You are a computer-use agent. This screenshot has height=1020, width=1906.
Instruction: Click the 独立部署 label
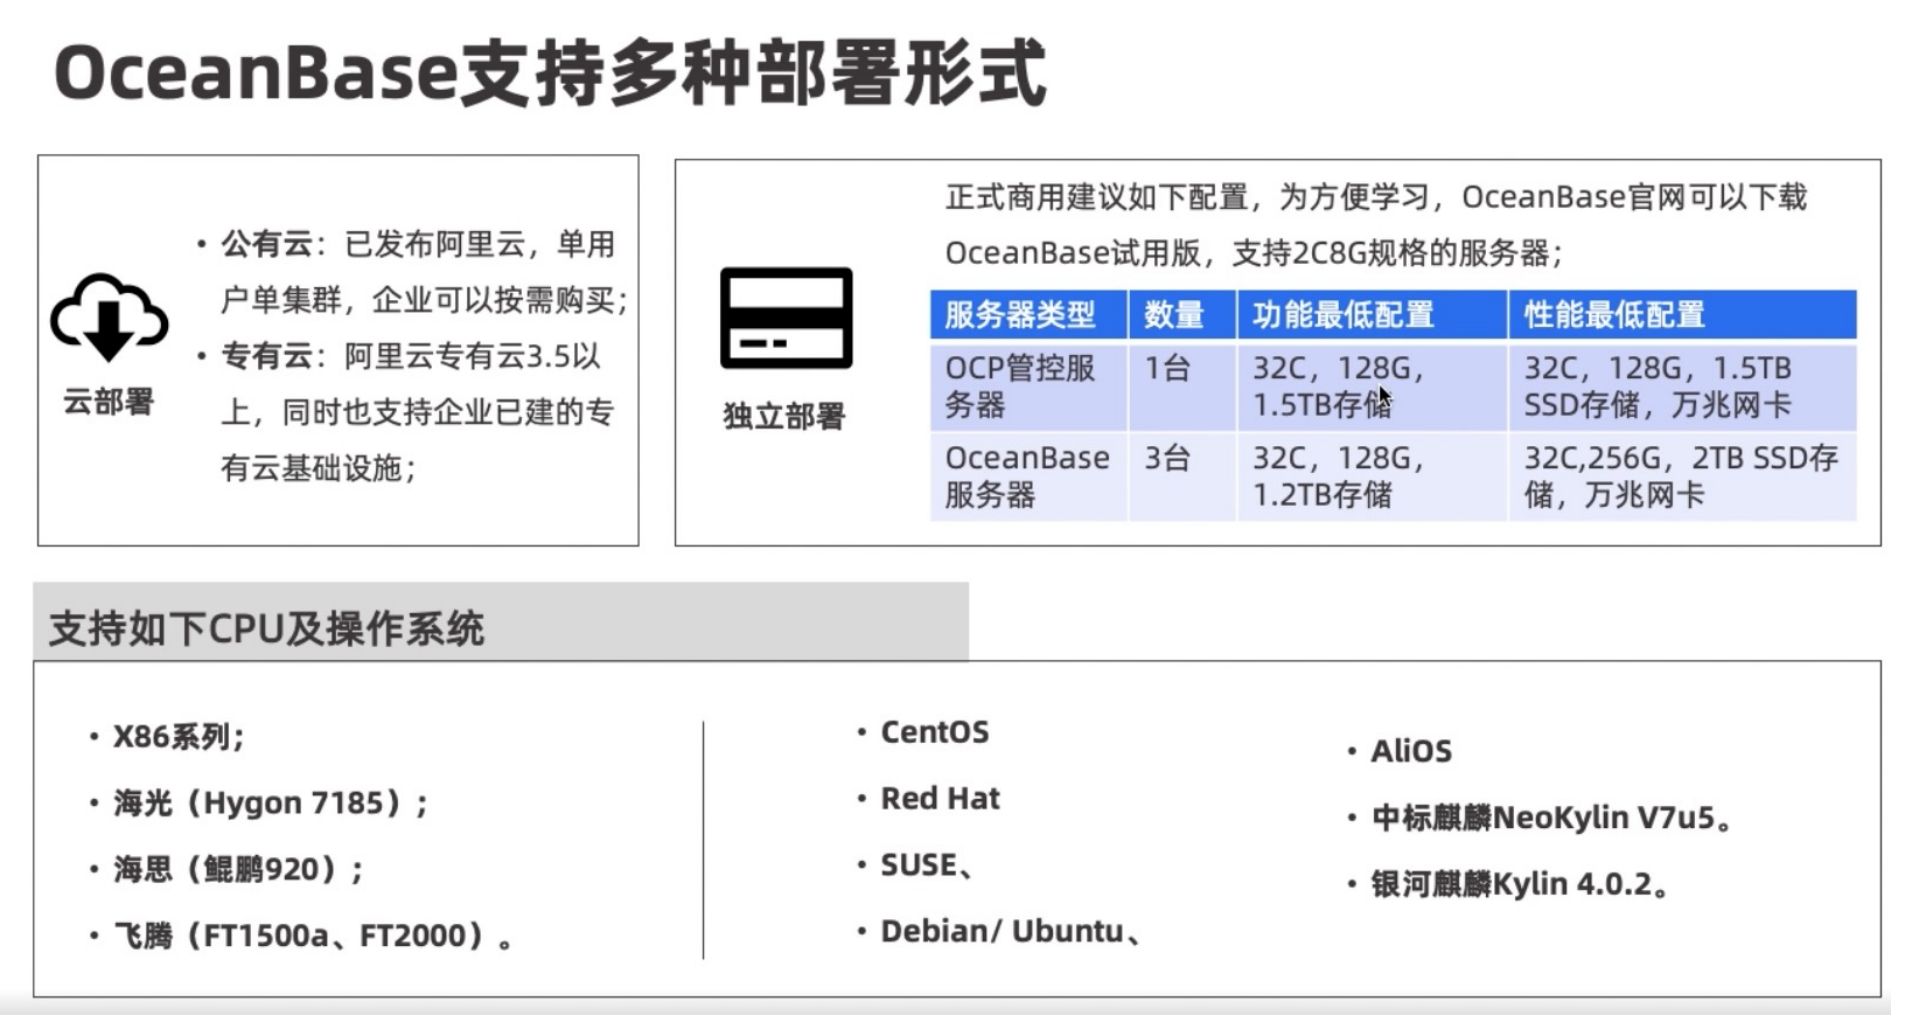(x=785, y=416)
